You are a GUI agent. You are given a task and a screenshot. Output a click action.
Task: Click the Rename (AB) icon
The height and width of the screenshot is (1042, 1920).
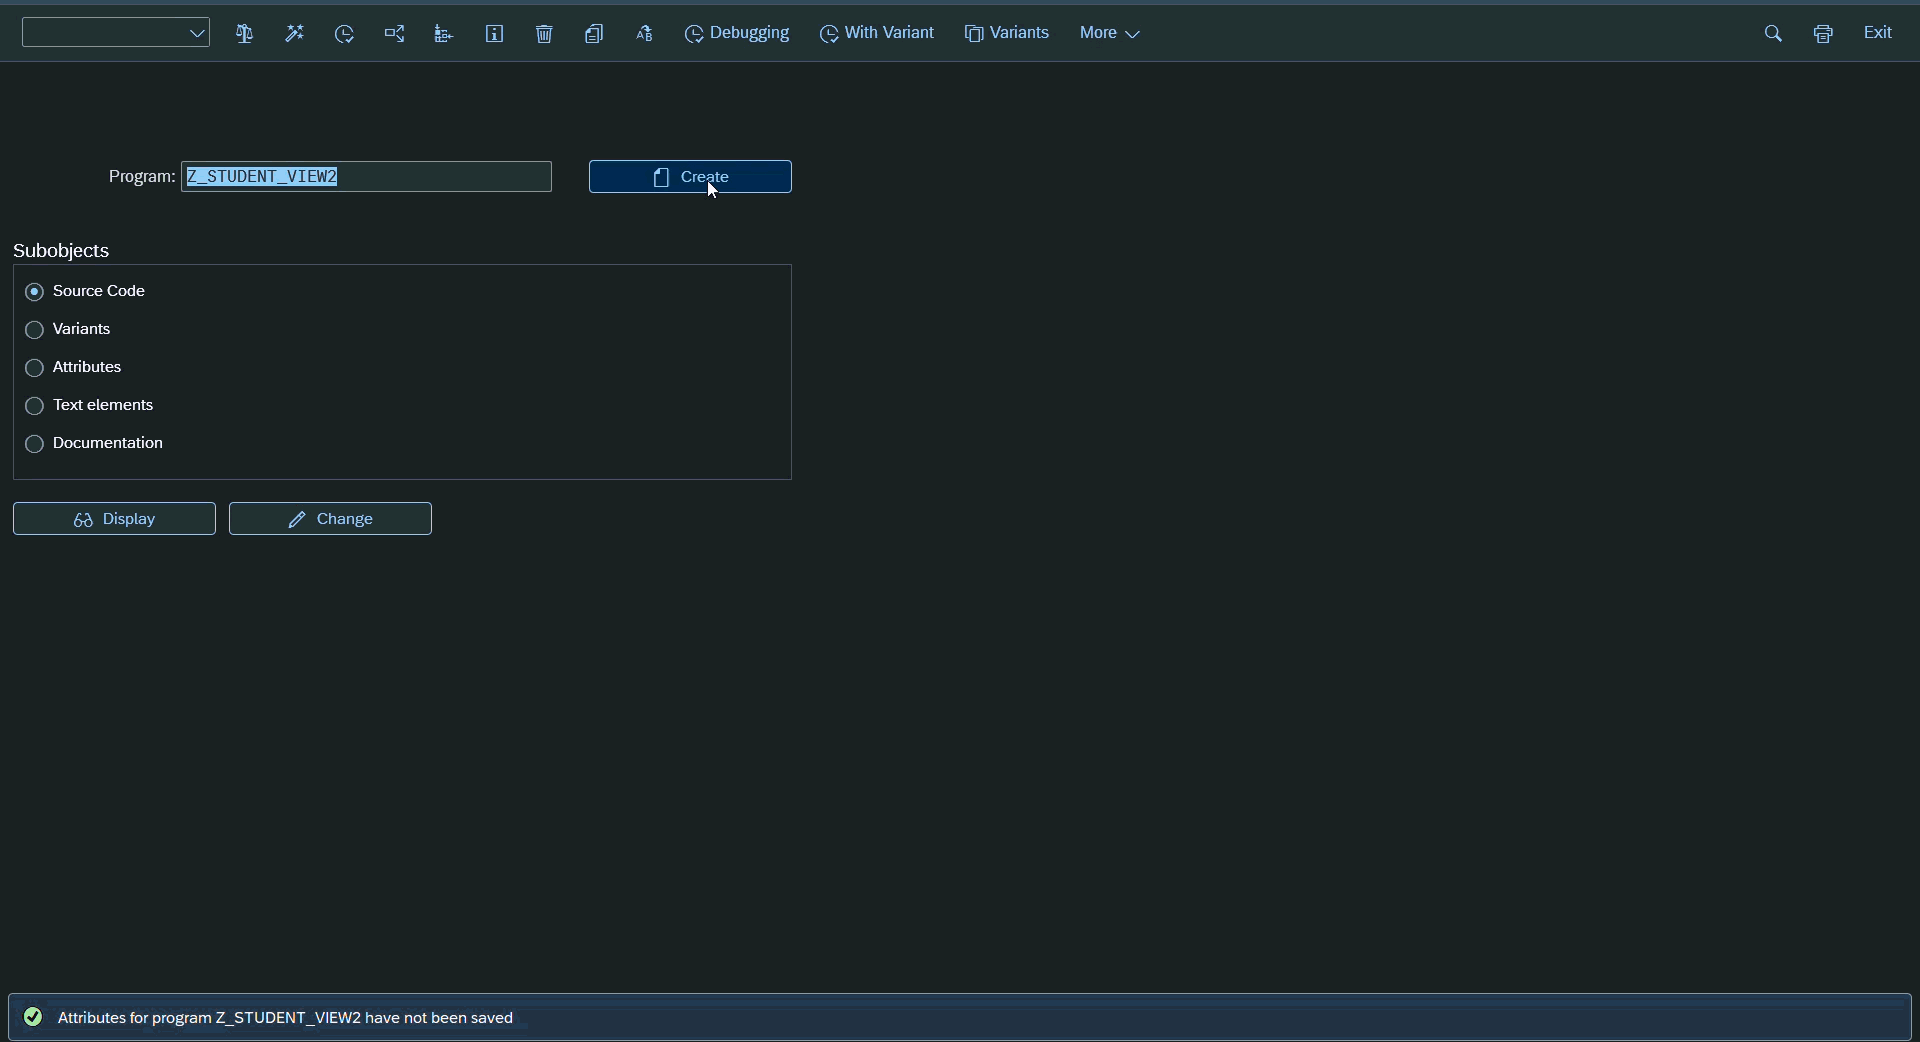pos(644,34)
